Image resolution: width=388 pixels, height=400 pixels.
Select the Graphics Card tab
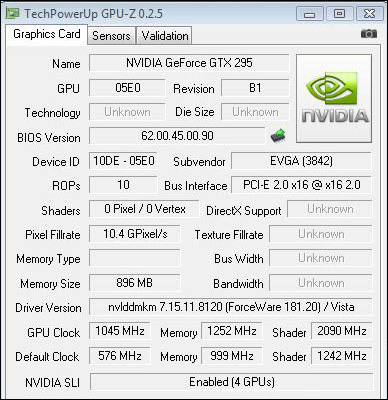pos(47,34)
